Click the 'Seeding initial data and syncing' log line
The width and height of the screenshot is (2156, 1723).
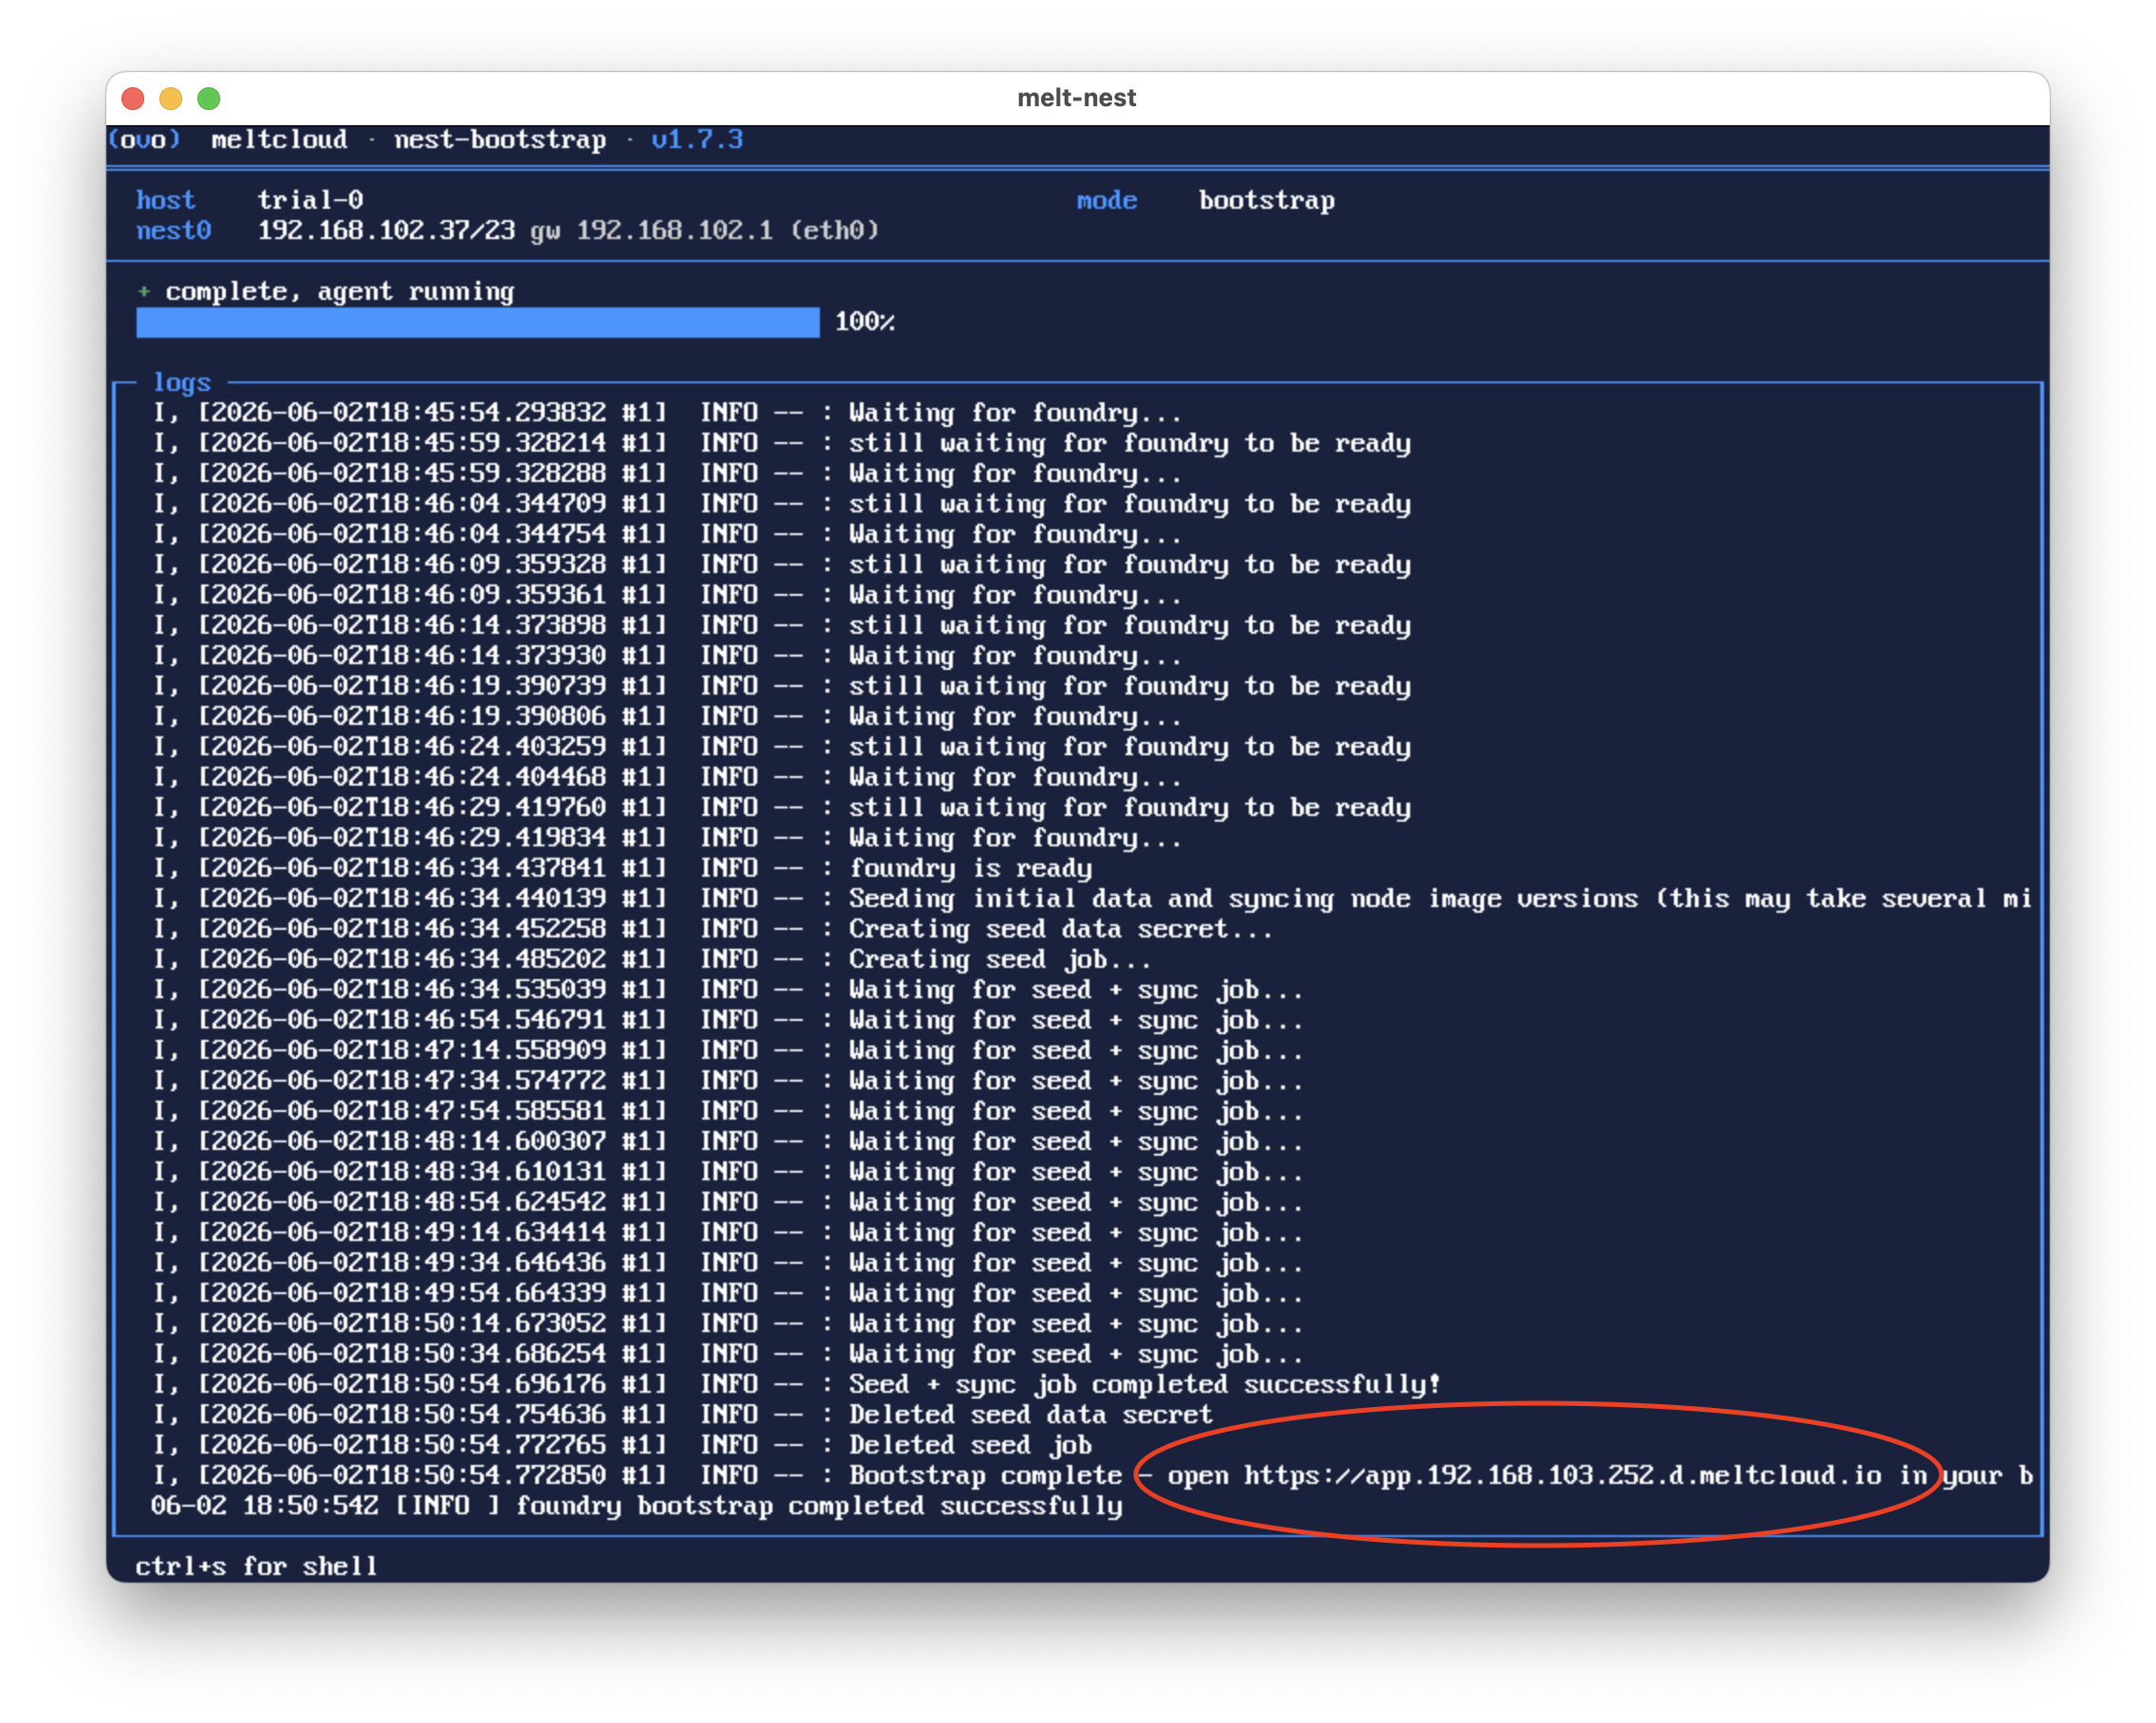click(1092, 898)
